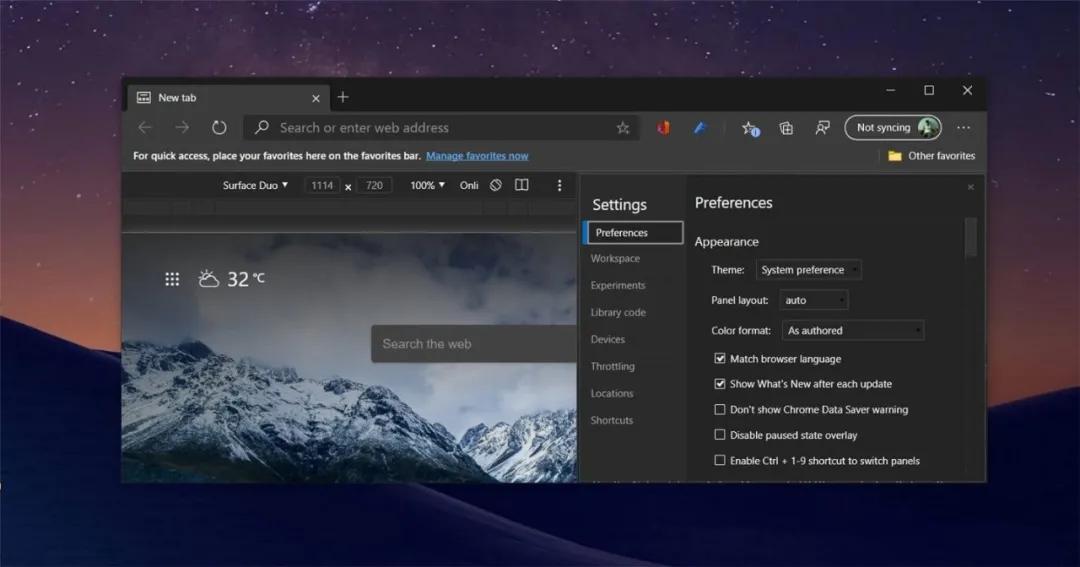Open the Office extension icon

(663, 128)
